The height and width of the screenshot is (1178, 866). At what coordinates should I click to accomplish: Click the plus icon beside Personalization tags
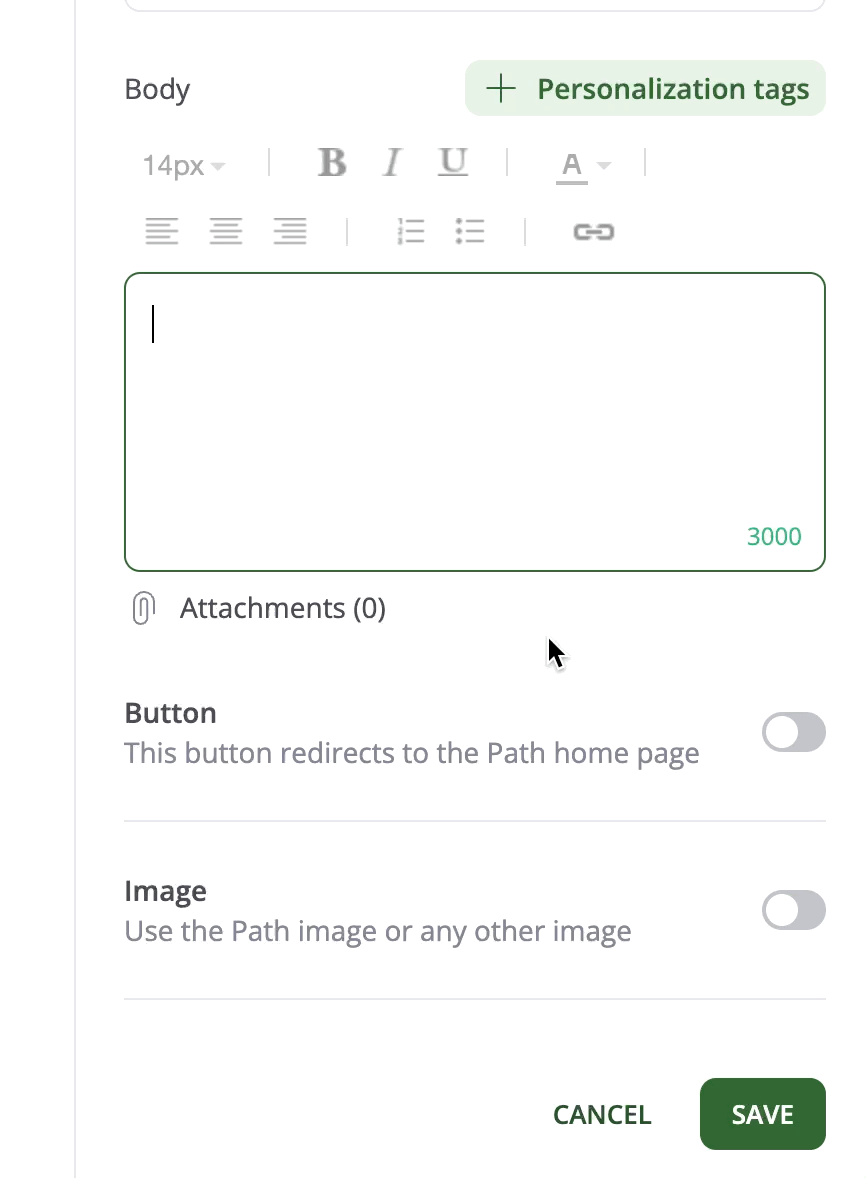point(500,89)
